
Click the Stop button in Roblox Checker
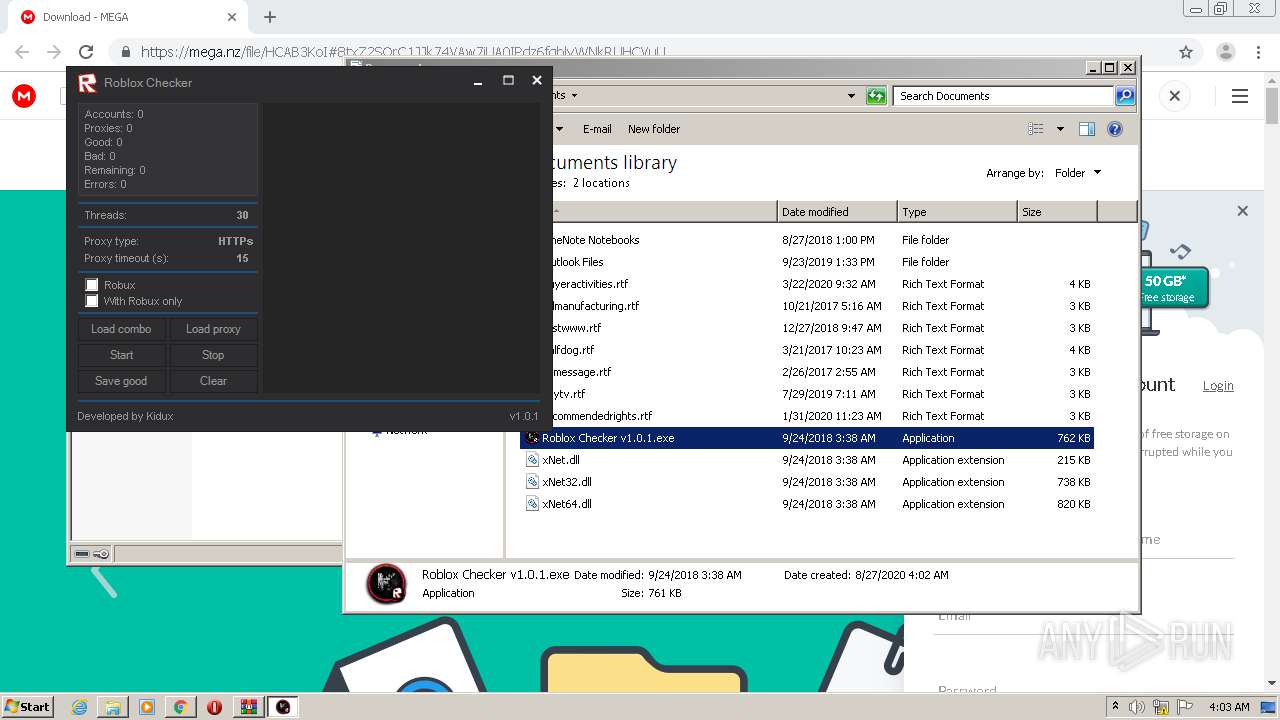[213, 355]
